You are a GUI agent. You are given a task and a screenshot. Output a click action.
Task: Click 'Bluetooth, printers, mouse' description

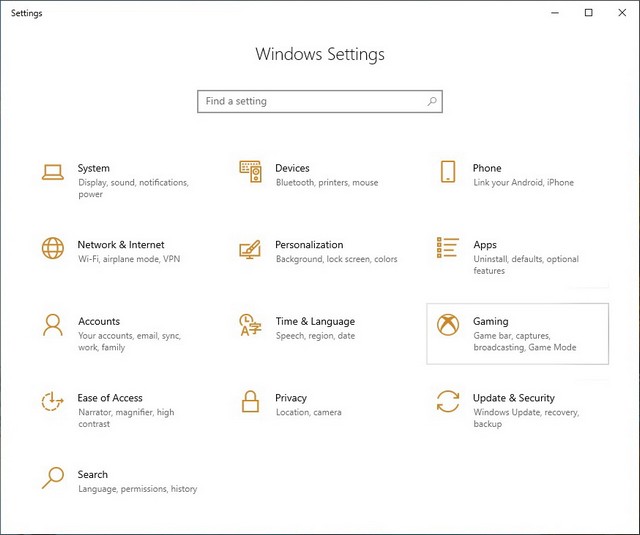[327, 182]
